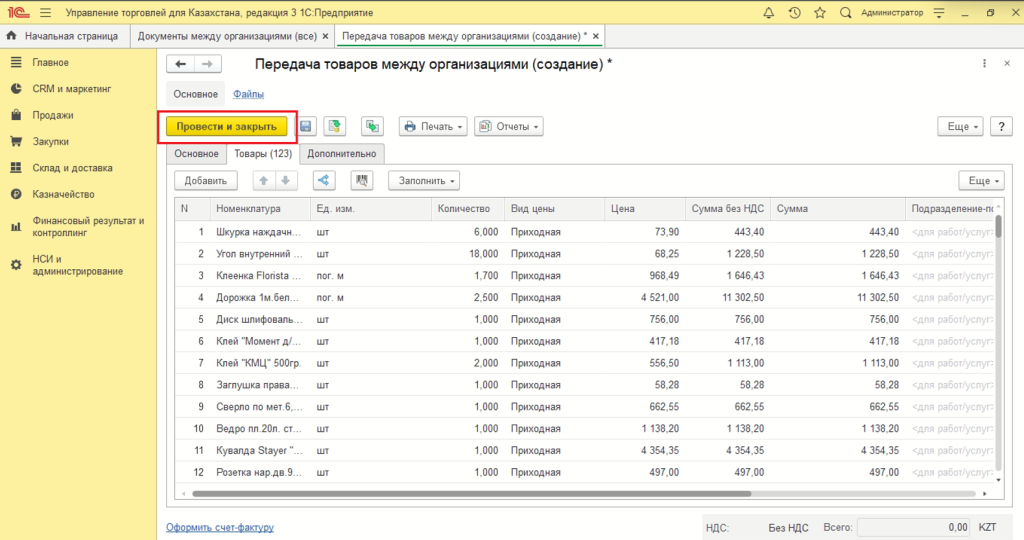Click the Количество column header
Viewport: 1024px width, 540px height.
pyautogui.click(x=468, y=209)
